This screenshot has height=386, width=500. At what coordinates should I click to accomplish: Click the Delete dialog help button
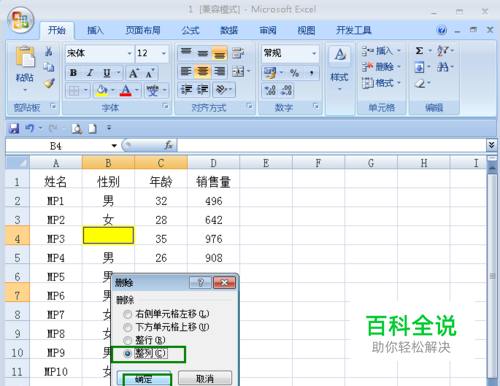pos(200,283)
